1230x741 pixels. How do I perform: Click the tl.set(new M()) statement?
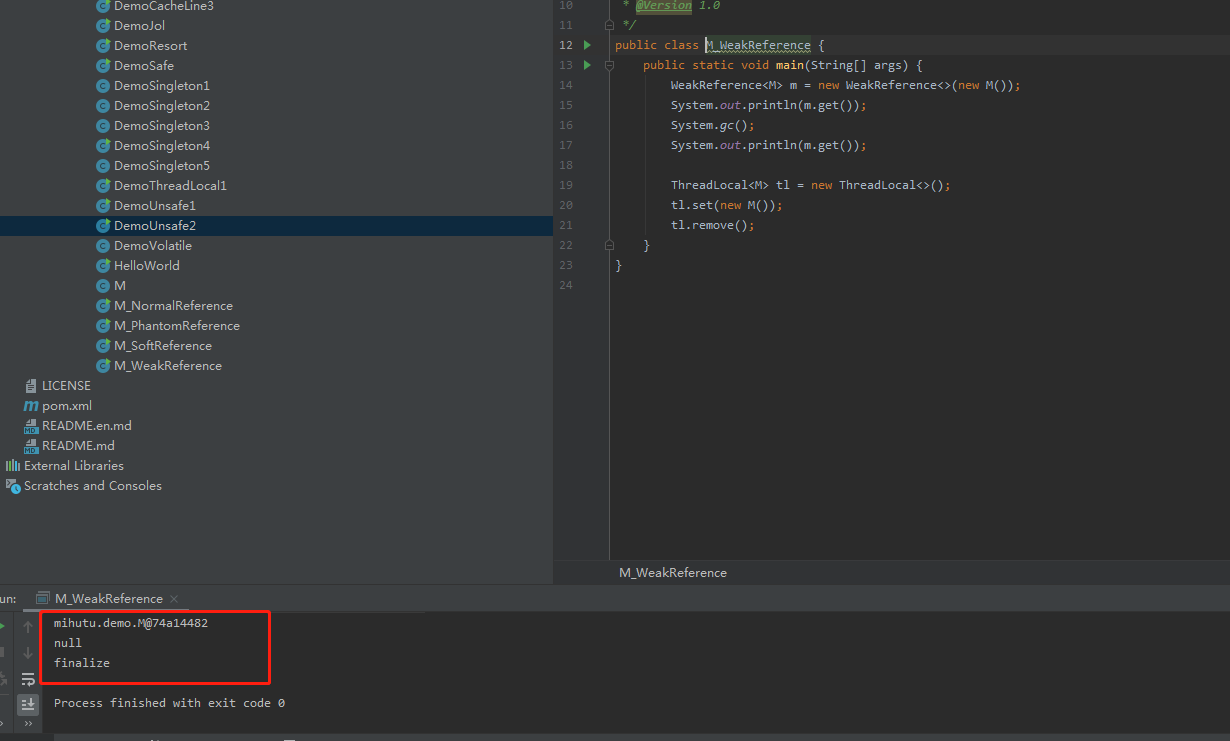coord(727,205)
